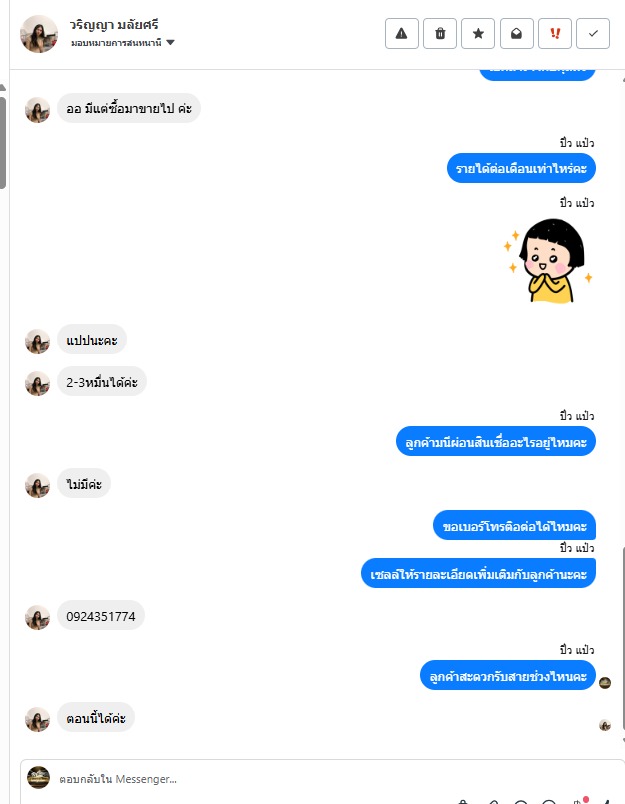Delete the conversation using the trash icon

[440, 34]
